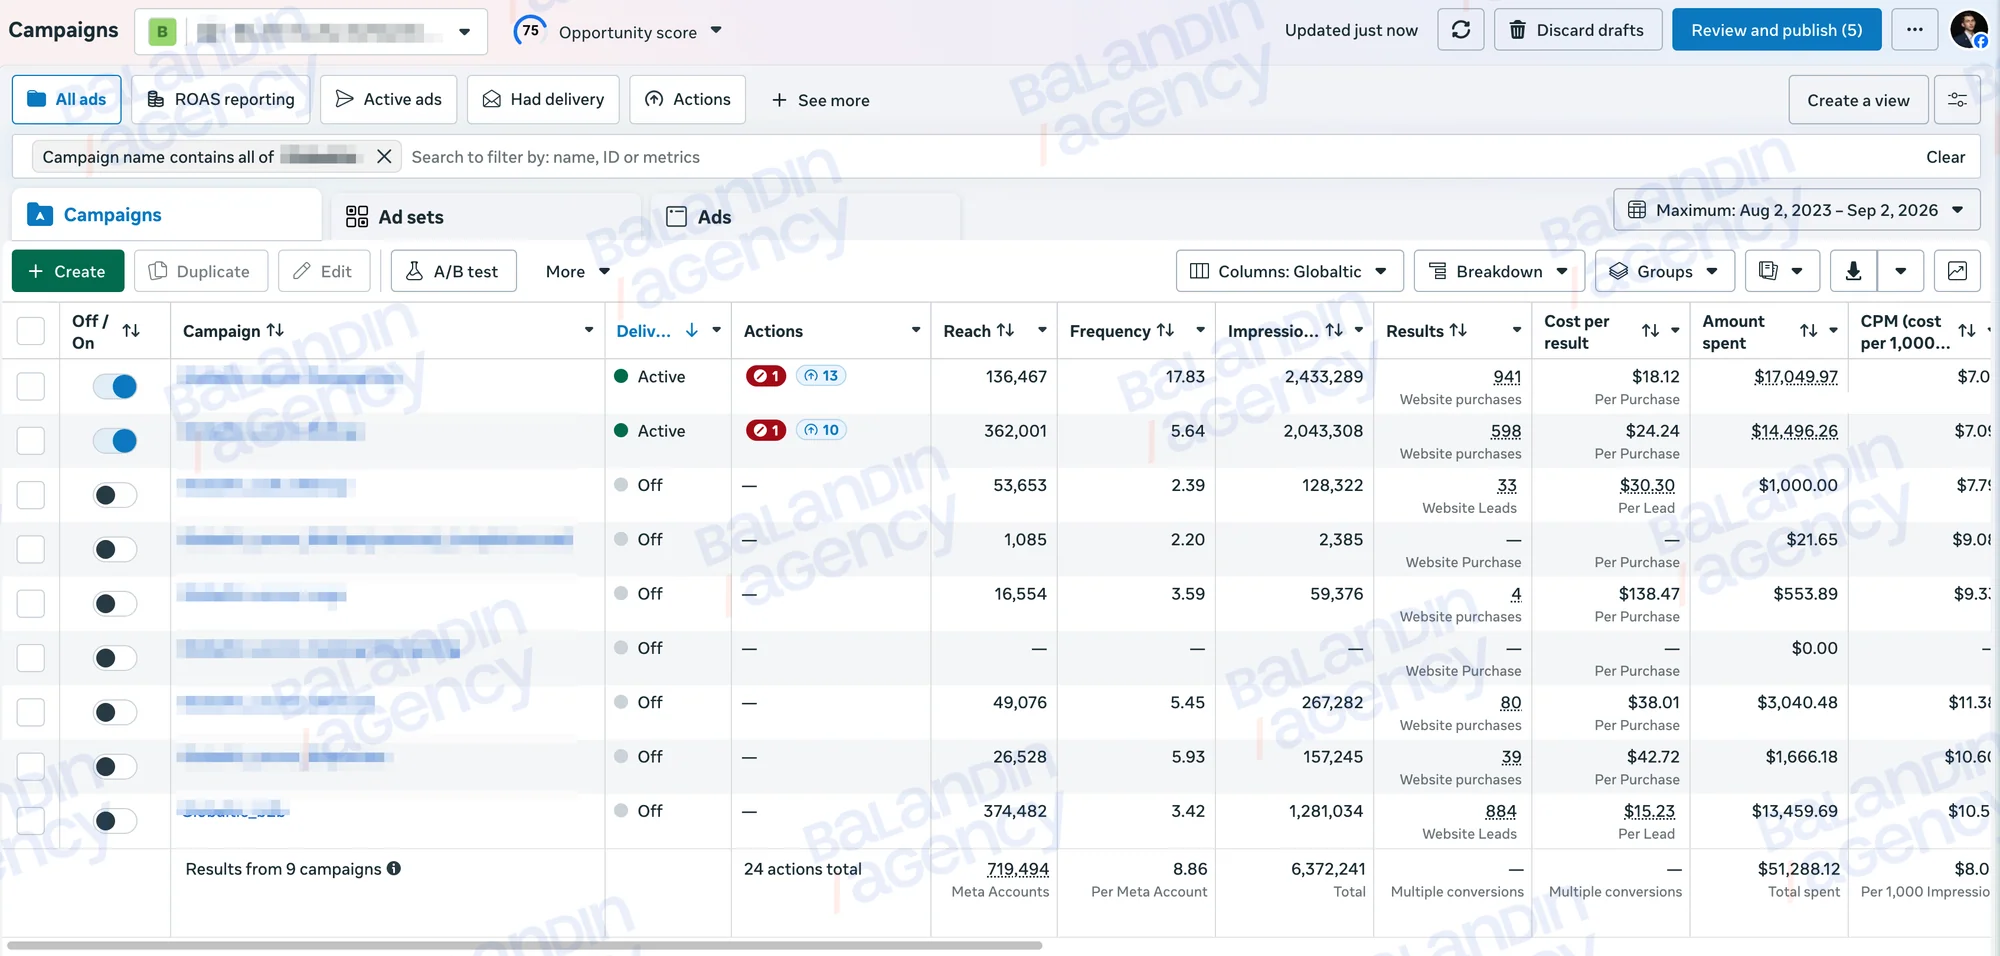The image size is (2000, 956).
Task: Switch to the All ads view
Action: tap(66, 99)
